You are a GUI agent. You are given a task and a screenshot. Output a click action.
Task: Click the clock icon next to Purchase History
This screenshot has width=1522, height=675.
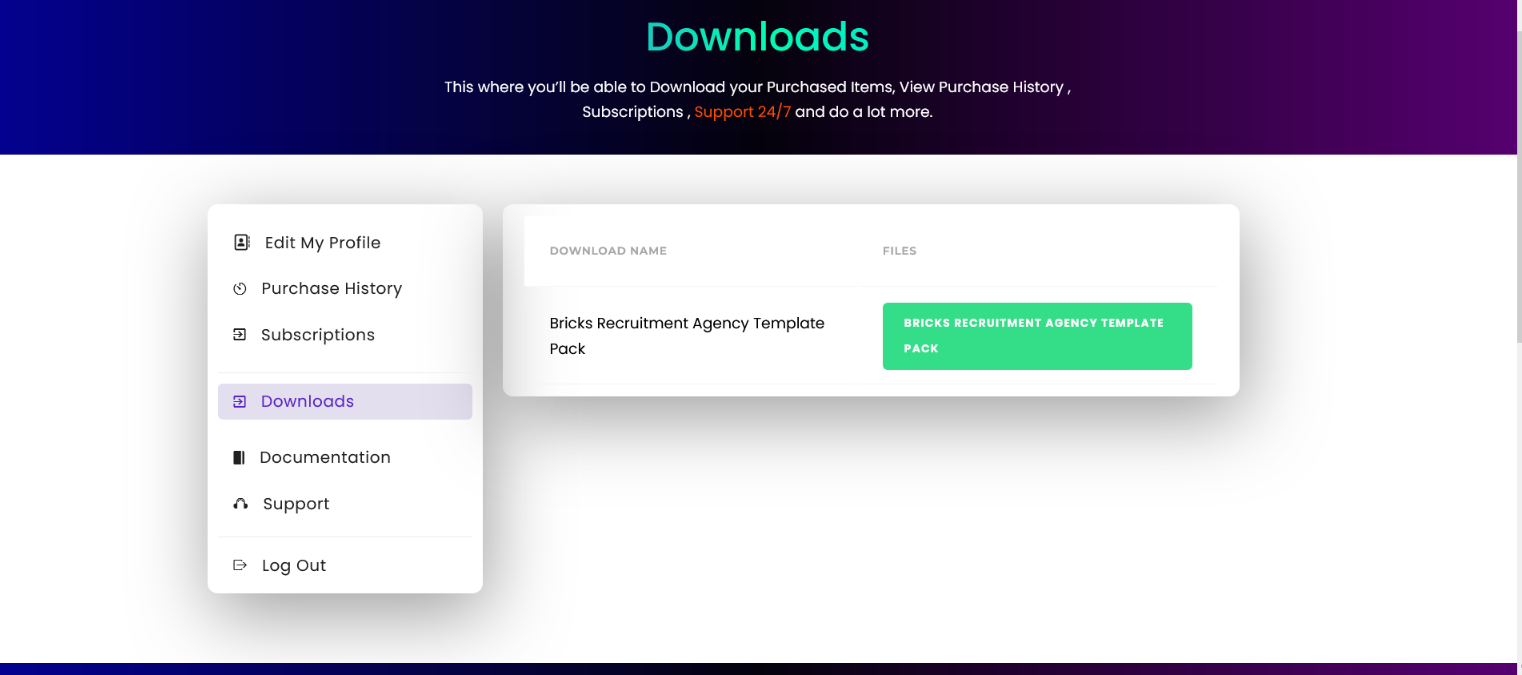pos(240,288)
